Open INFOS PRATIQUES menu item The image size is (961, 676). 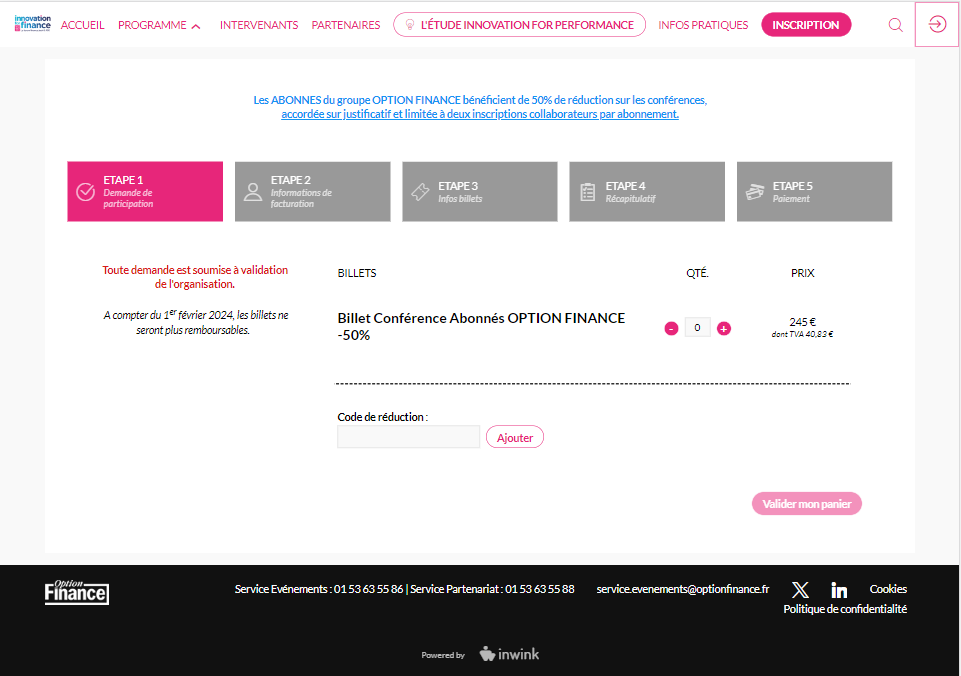703,25
